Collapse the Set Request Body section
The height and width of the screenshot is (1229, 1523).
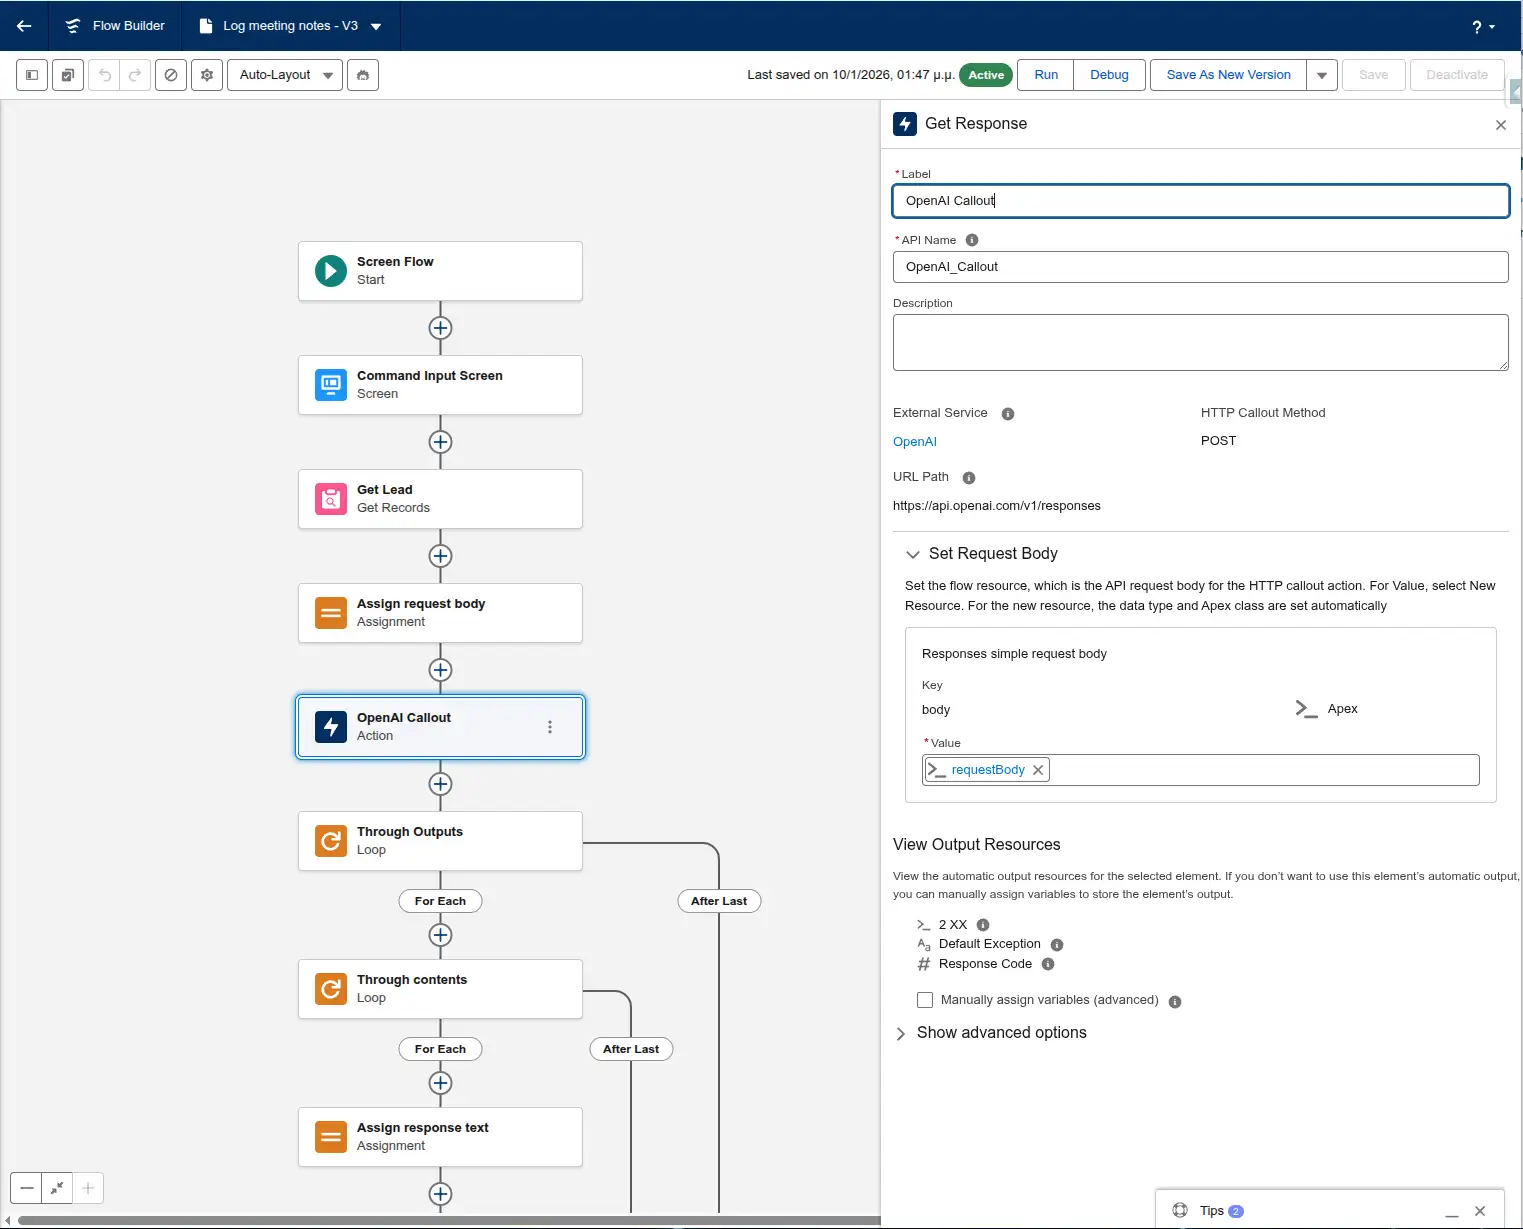point(912,554)
